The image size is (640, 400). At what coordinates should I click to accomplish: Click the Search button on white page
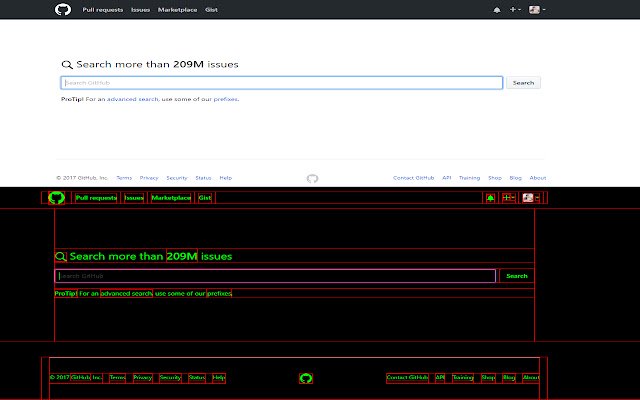523,83
